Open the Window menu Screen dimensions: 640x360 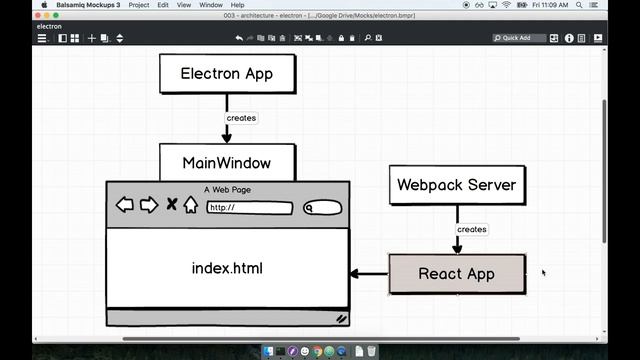pyautogui.click(x=211, y=5)
